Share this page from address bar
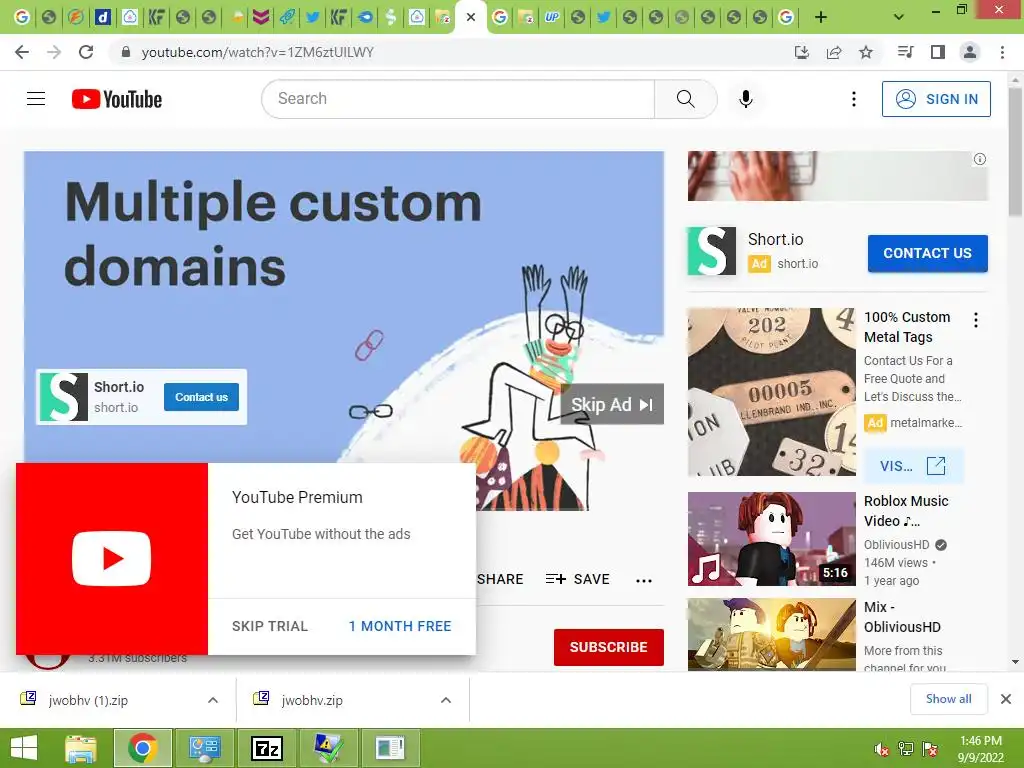 [x=834, y=52]
